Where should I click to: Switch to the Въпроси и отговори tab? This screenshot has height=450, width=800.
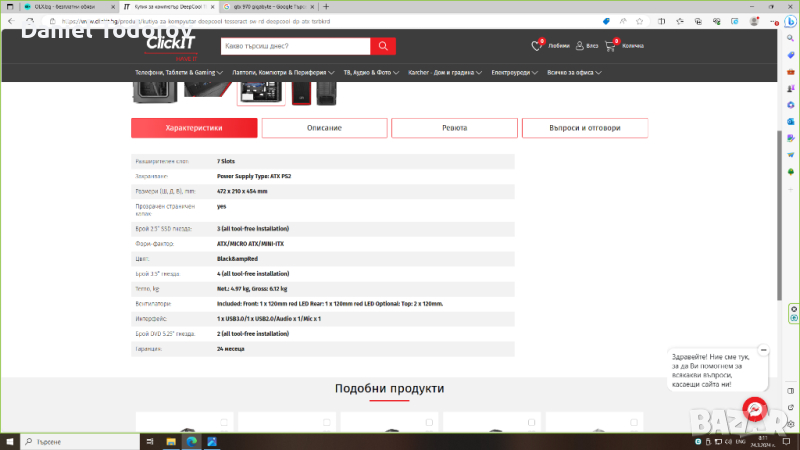(584, 128)
